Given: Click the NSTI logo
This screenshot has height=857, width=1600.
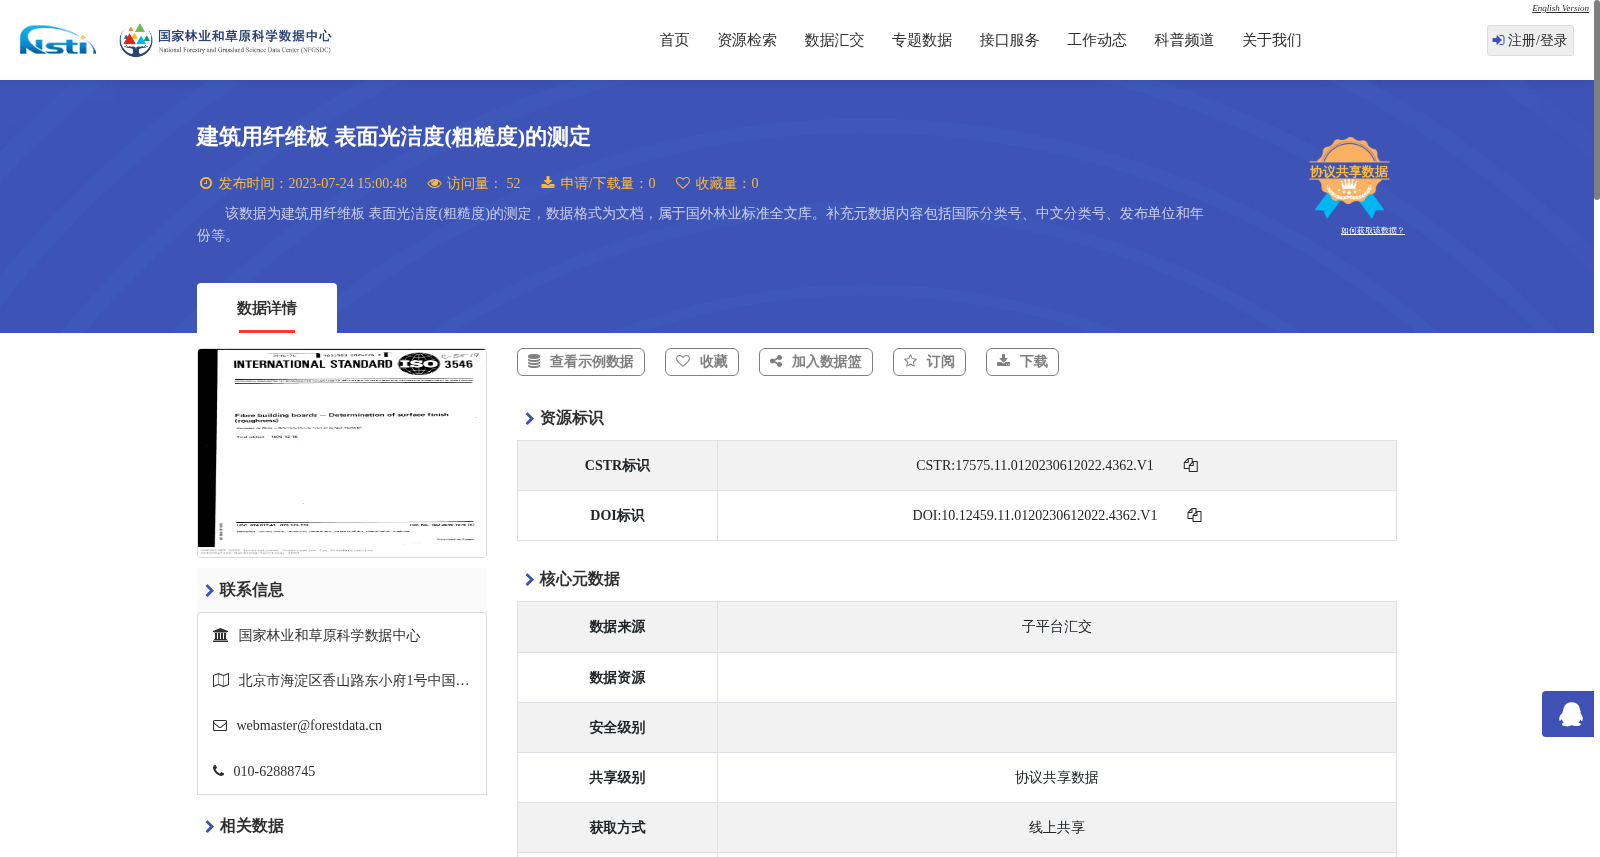Looking at the screenshot, I should 58,40.
